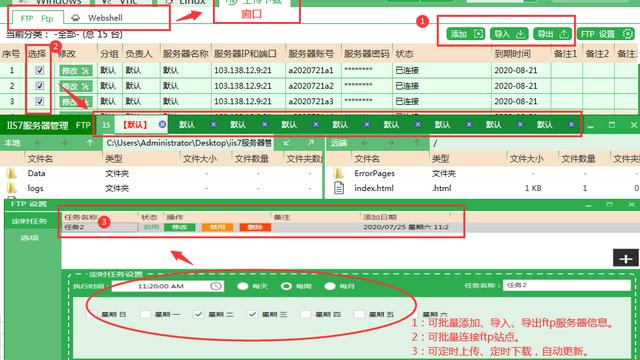Check the 星期一 weekday box
The height and width of the screenshot is (360, 640).
click(x=145, y=314)
